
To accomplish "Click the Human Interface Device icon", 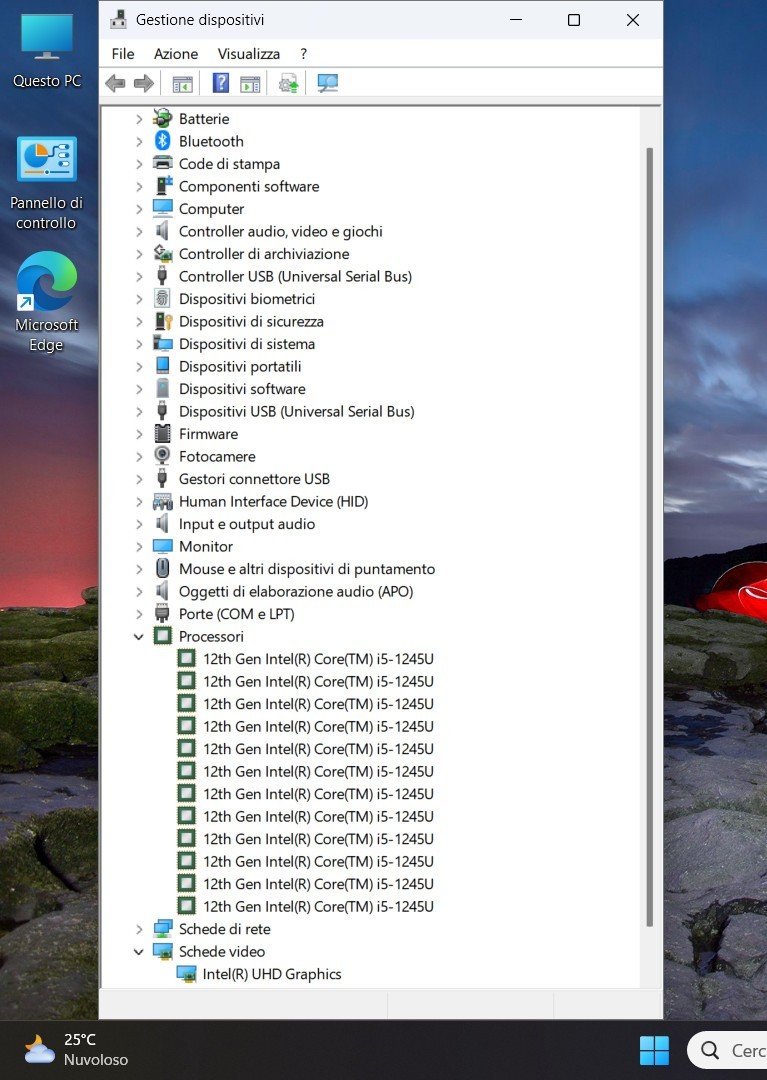I will click(x=162, y=501).
